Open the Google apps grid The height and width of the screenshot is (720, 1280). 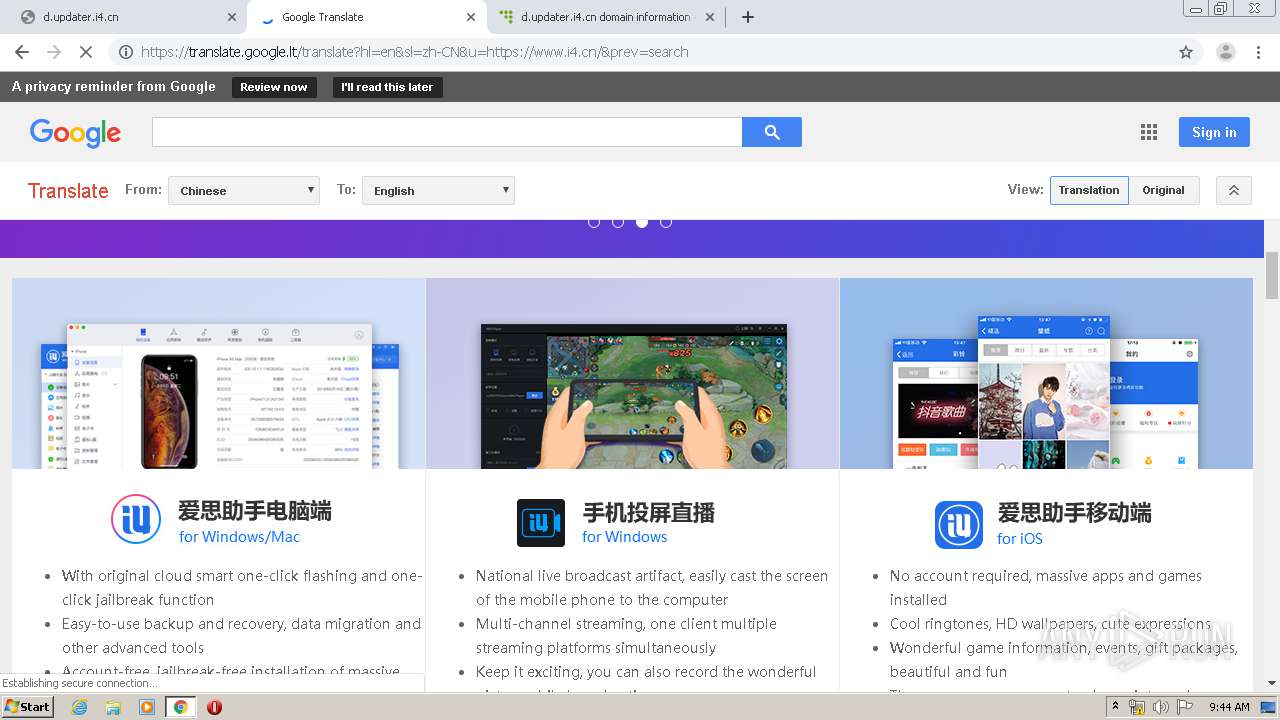(1149, 132)
